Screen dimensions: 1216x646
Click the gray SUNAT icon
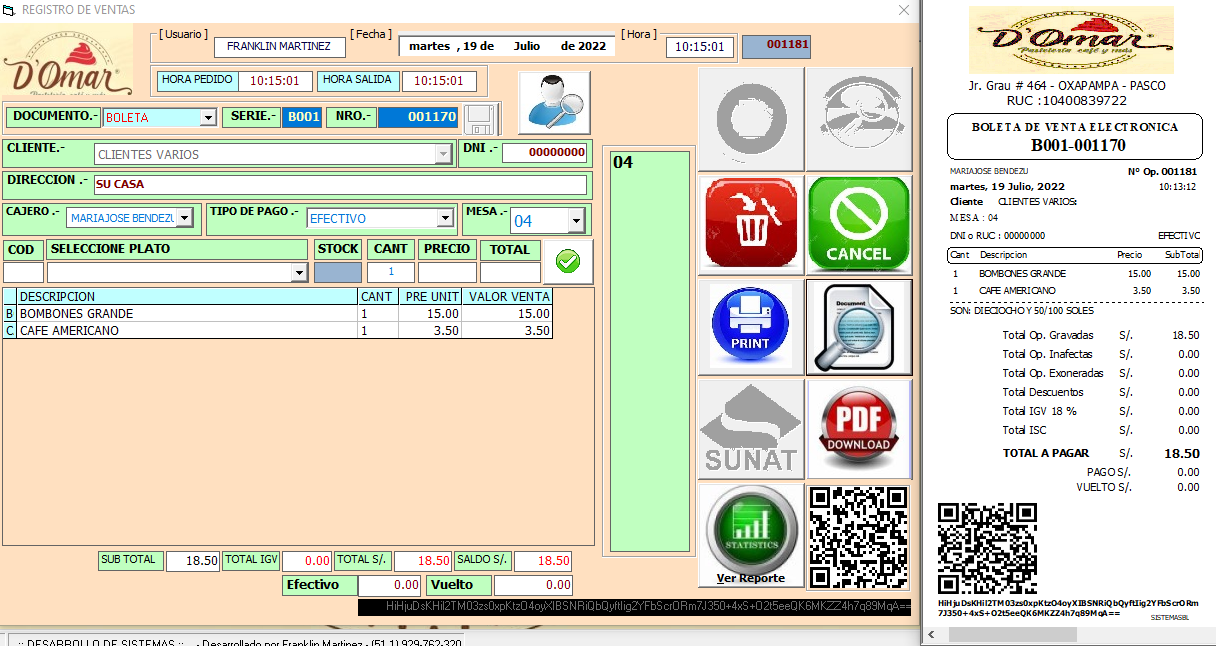point(752,428)
